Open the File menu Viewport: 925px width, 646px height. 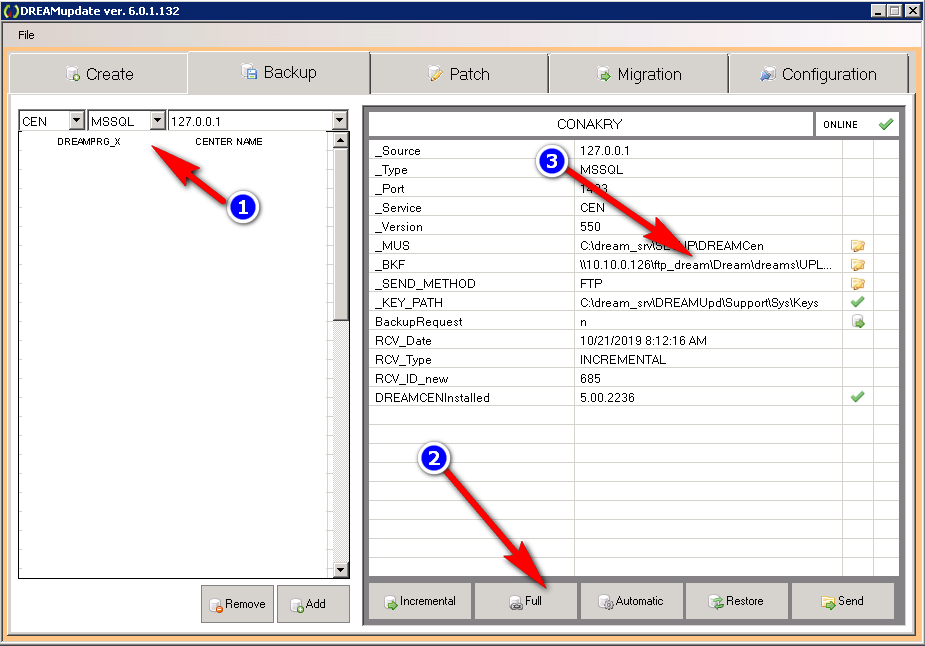point(26,35)
